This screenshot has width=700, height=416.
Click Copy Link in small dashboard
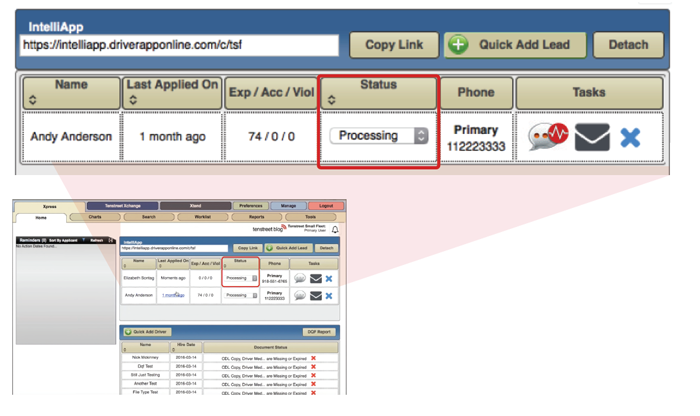tap(248, 248)
